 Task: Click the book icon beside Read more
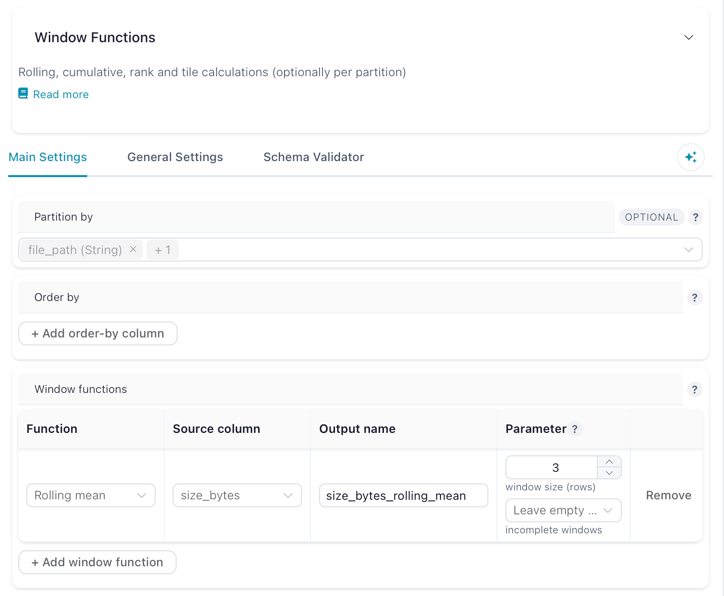23,94
